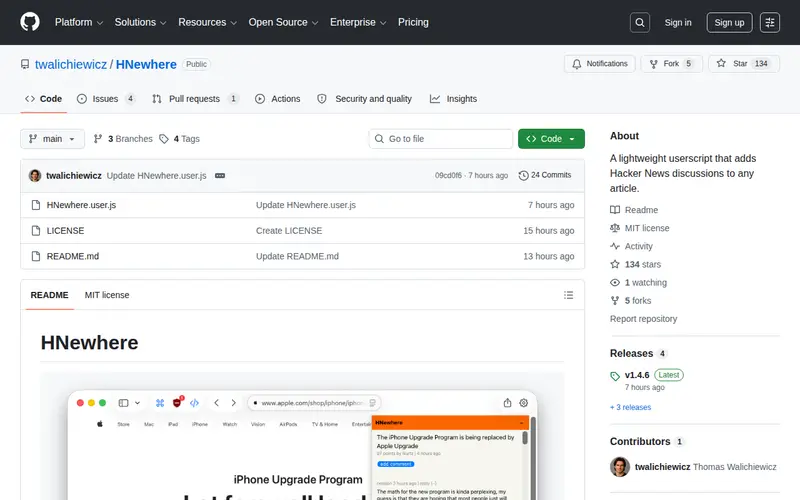Open the tag icon for 4 Tags
800x500 pixels.
pos(164,139)
